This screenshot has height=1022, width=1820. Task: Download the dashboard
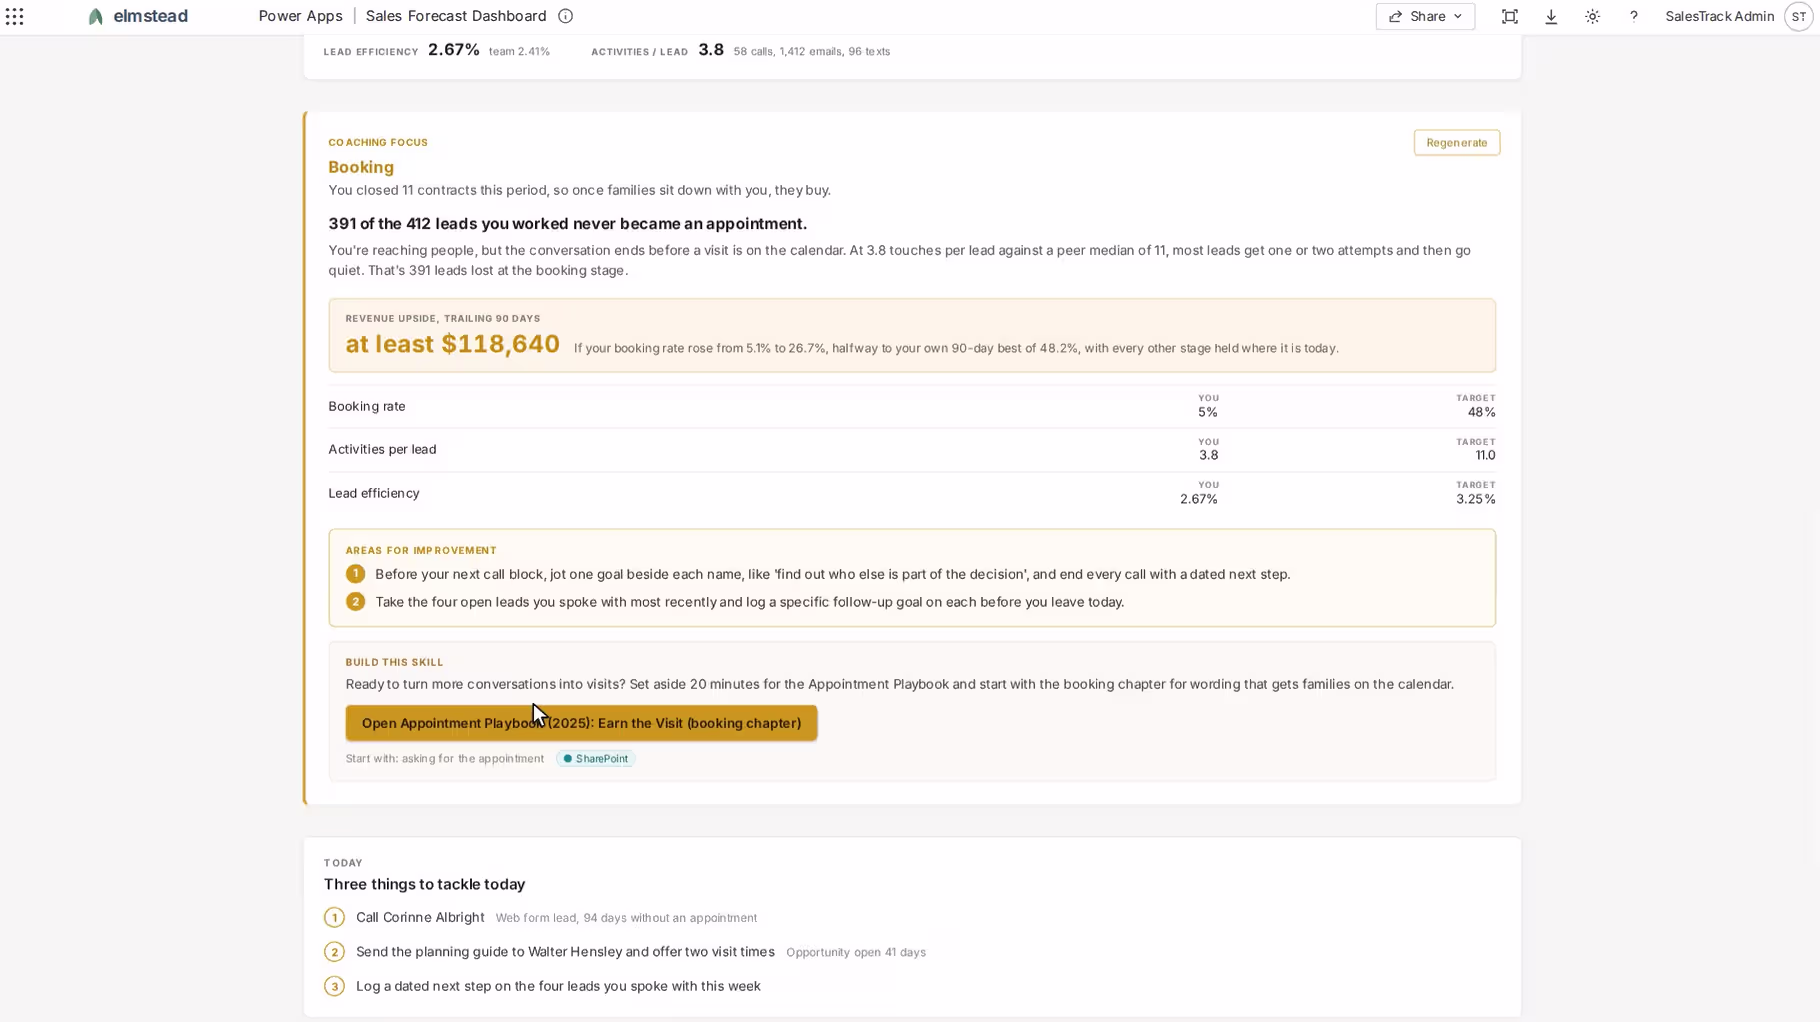(1551, 16)
